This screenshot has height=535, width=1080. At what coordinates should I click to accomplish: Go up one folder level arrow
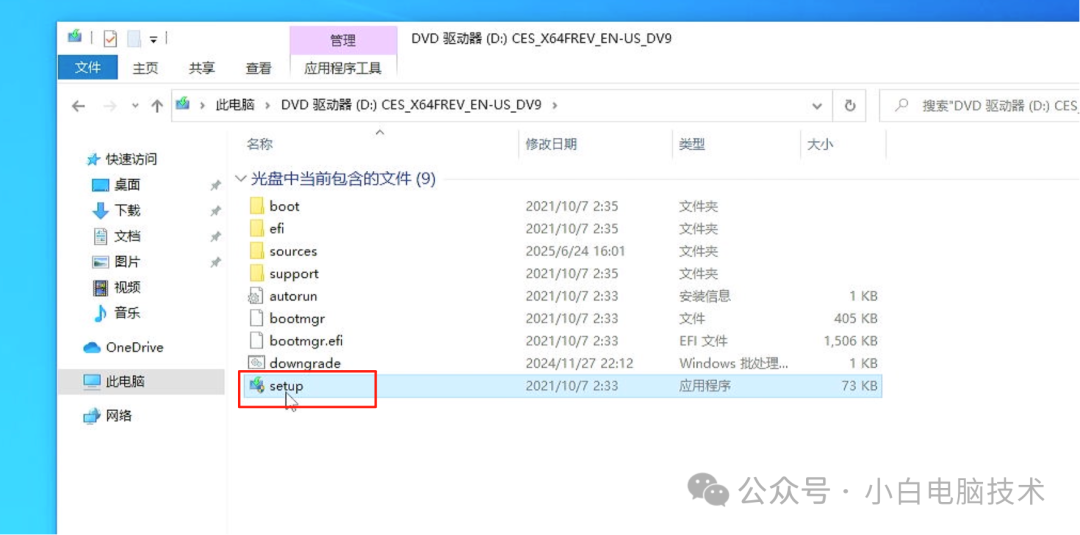pyautogui.click(x=157, y=106)
